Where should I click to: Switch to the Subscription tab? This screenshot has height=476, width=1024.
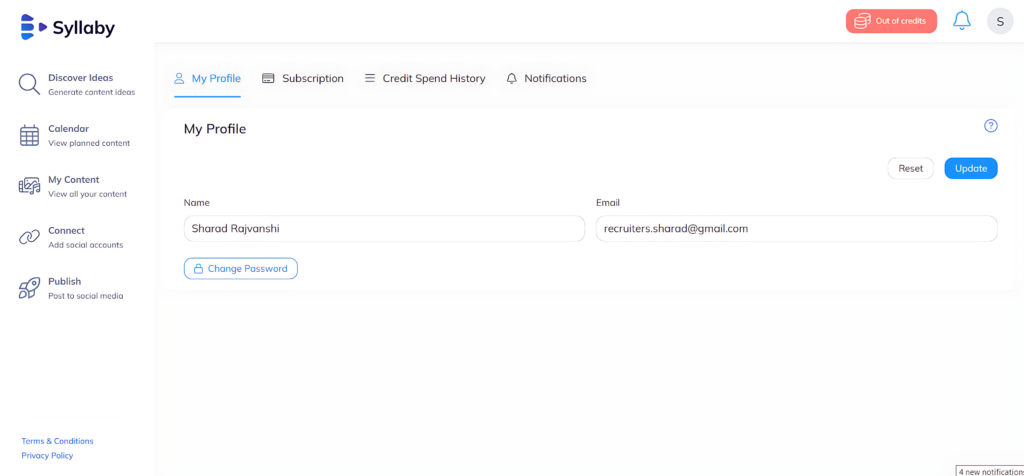303,78
